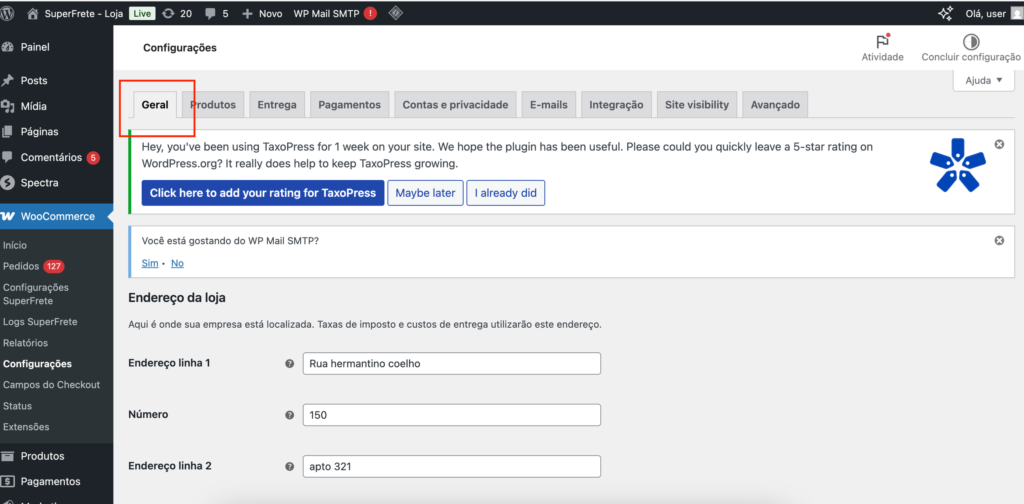Image resolution: width=1024 pixels, height=504 pixels.
Task: Click the AI sparkle icon
Action: pos(945,13)
